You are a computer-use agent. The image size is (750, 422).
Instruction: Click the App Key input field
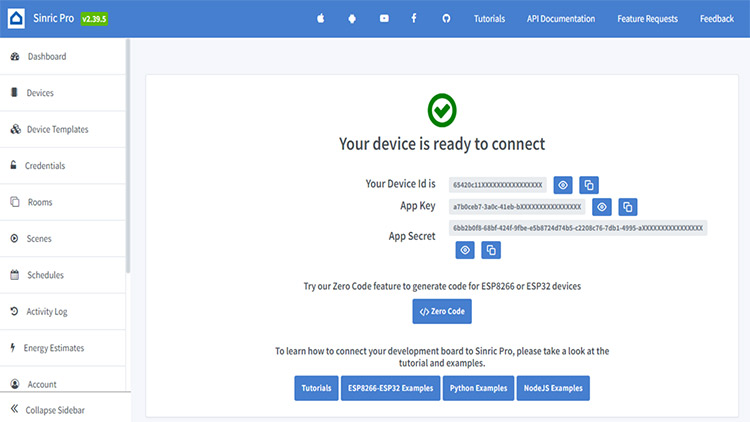(517, 207)
